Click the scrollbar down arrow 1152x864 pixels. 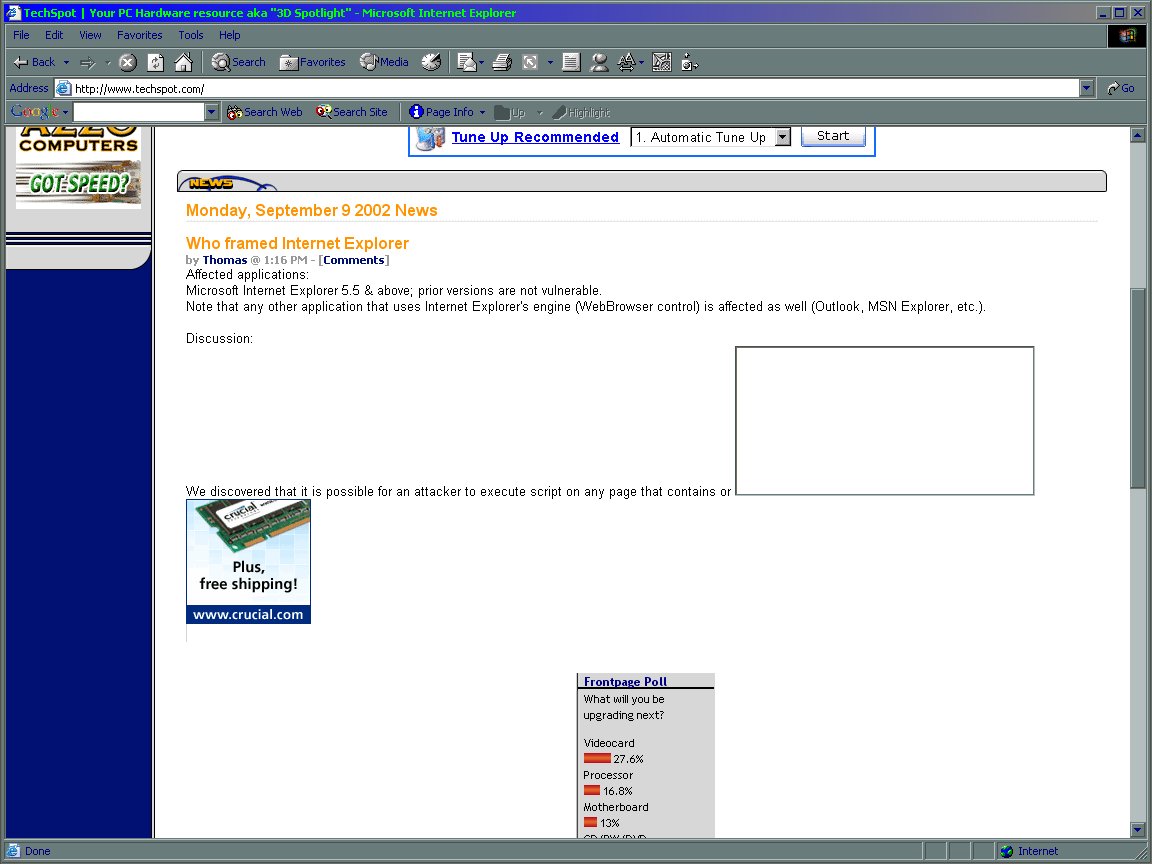(x=1137, y=830)
